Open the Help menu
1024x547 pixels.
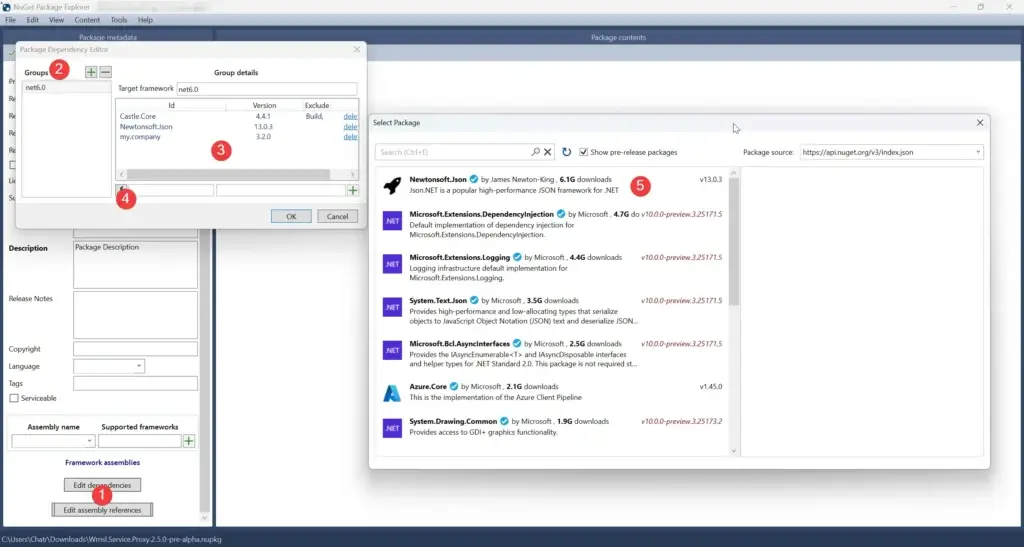tap(145, 20)
